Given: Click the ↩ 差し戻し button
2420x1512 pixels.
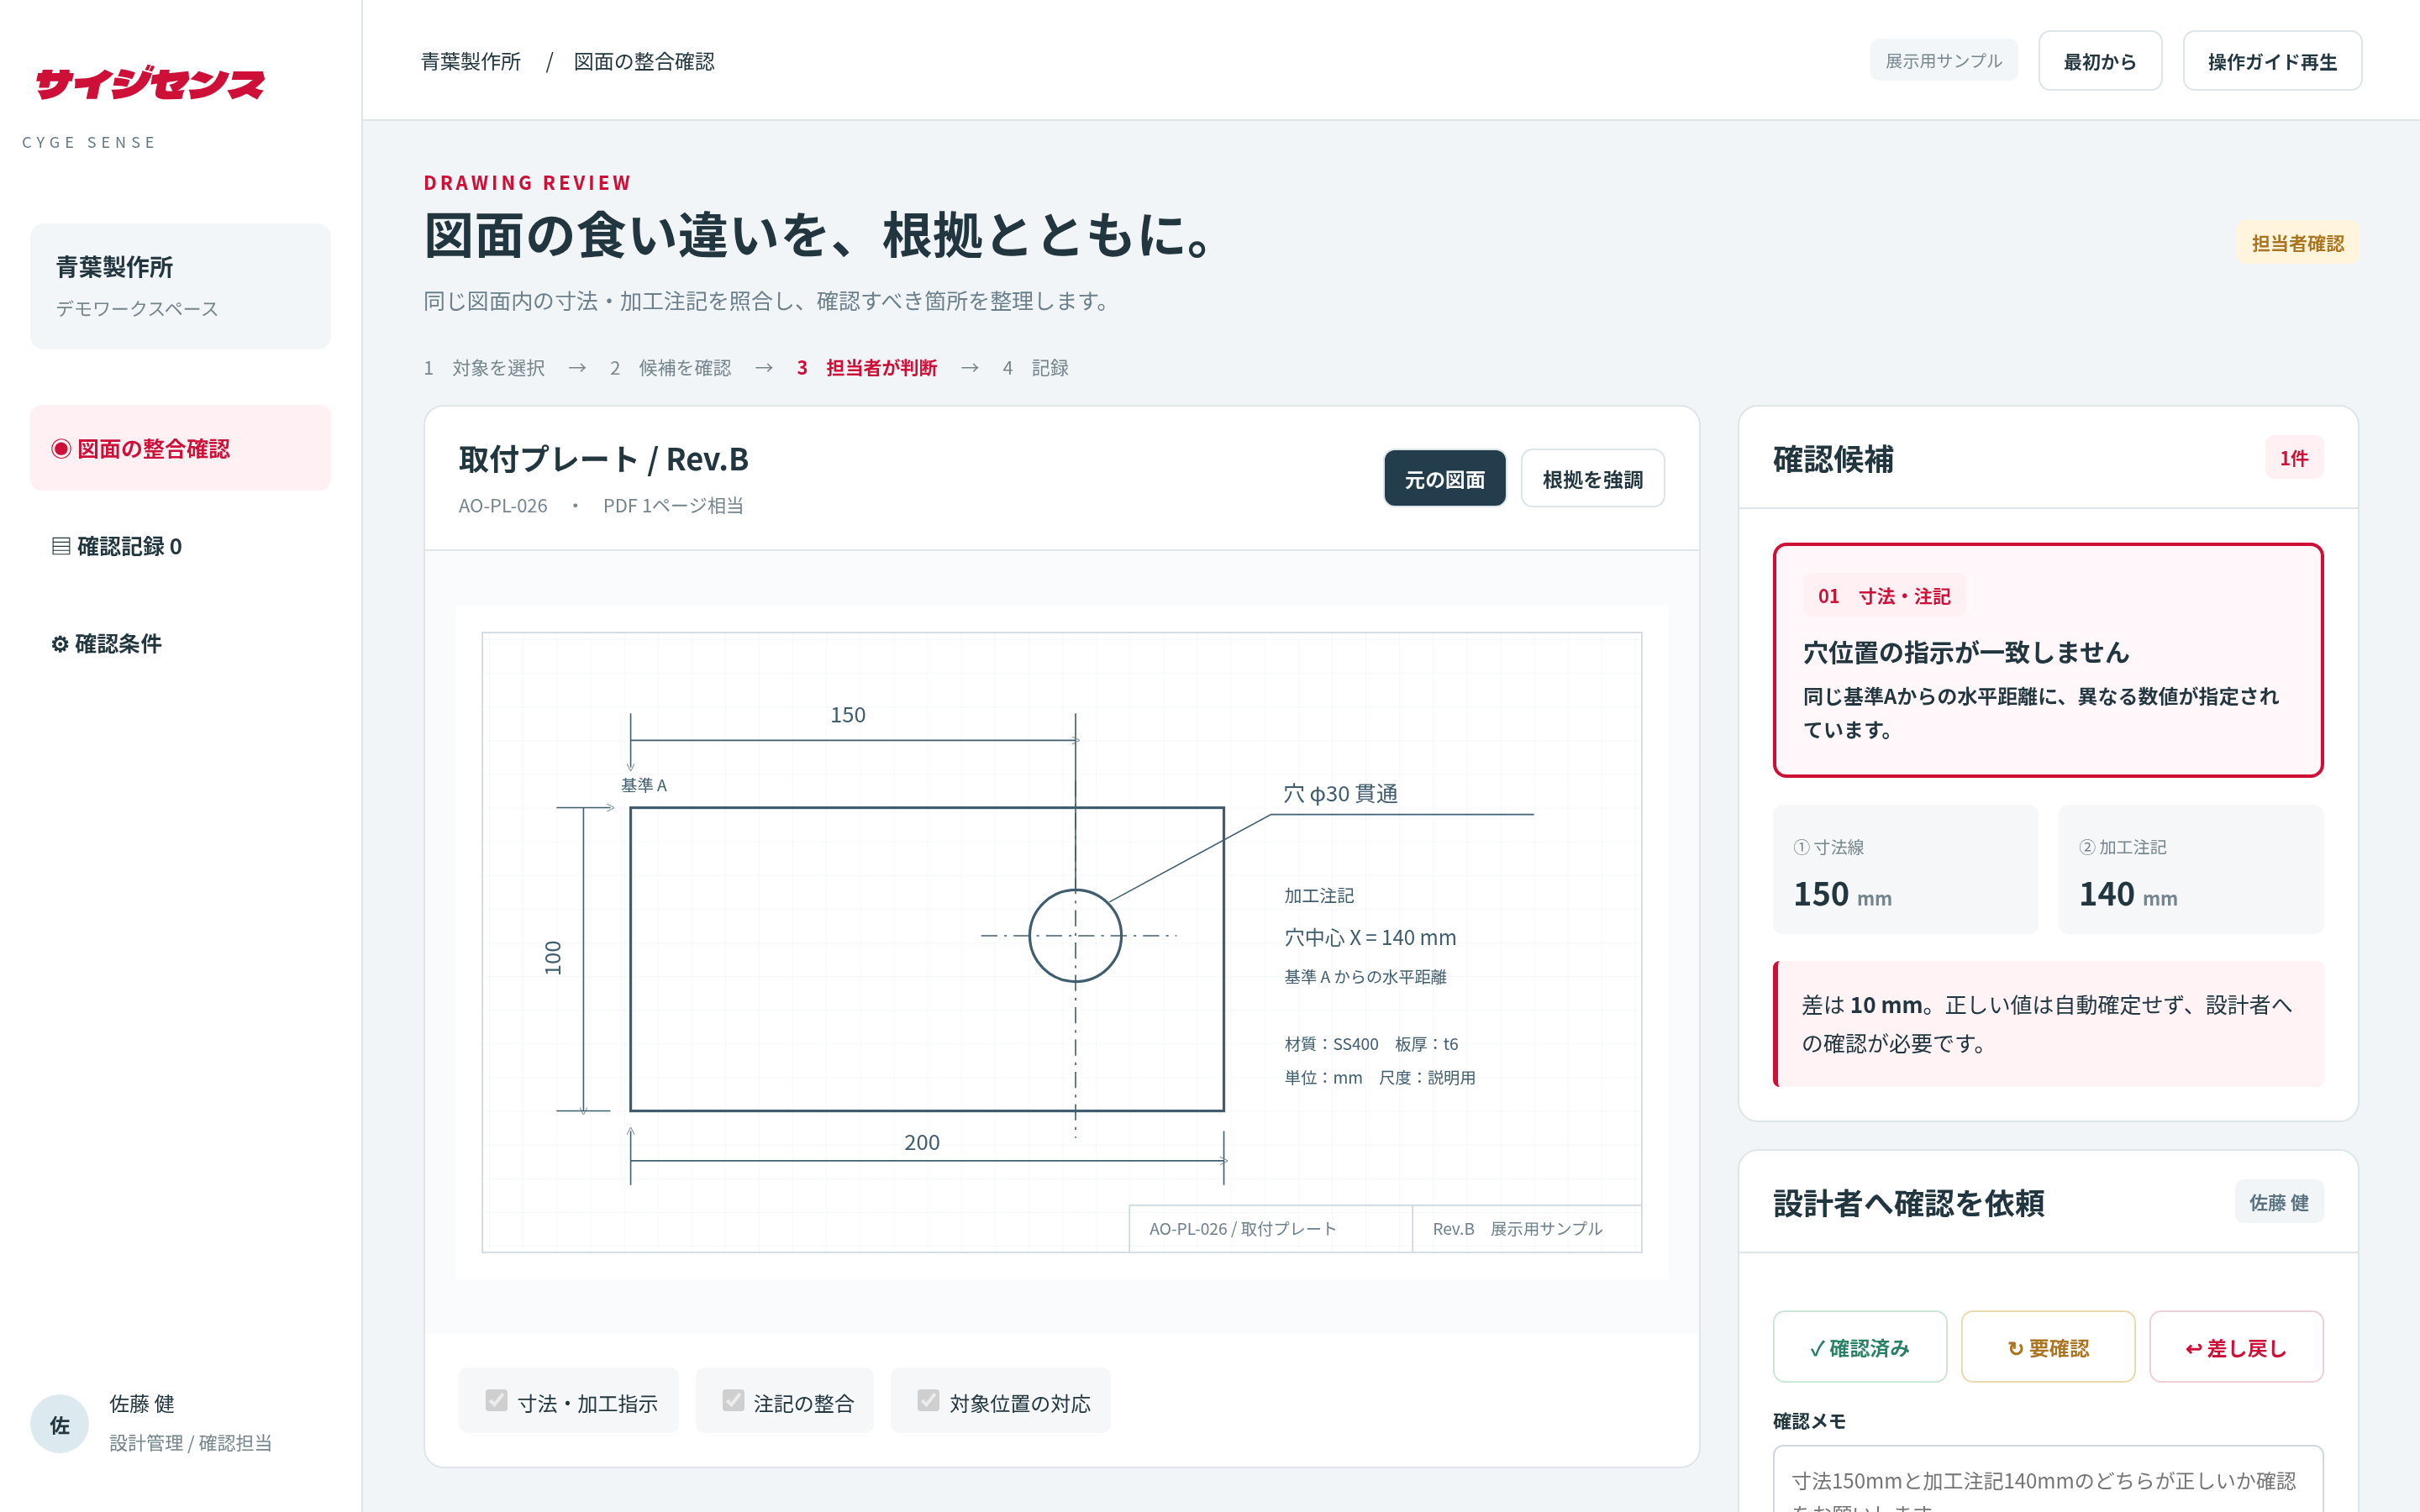Looking at the screenshot, I should click(2236, 1347).
